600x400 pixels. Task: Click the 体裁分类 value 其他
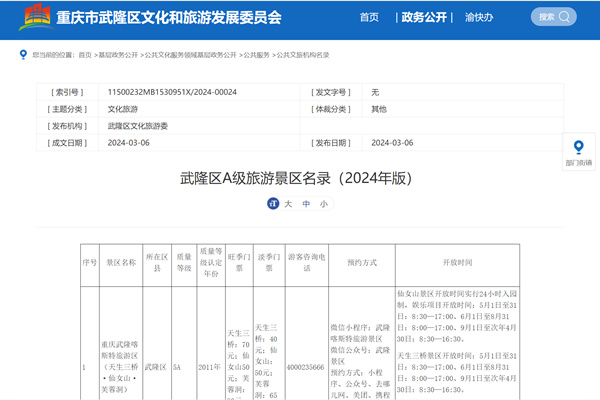pos(379,109)
